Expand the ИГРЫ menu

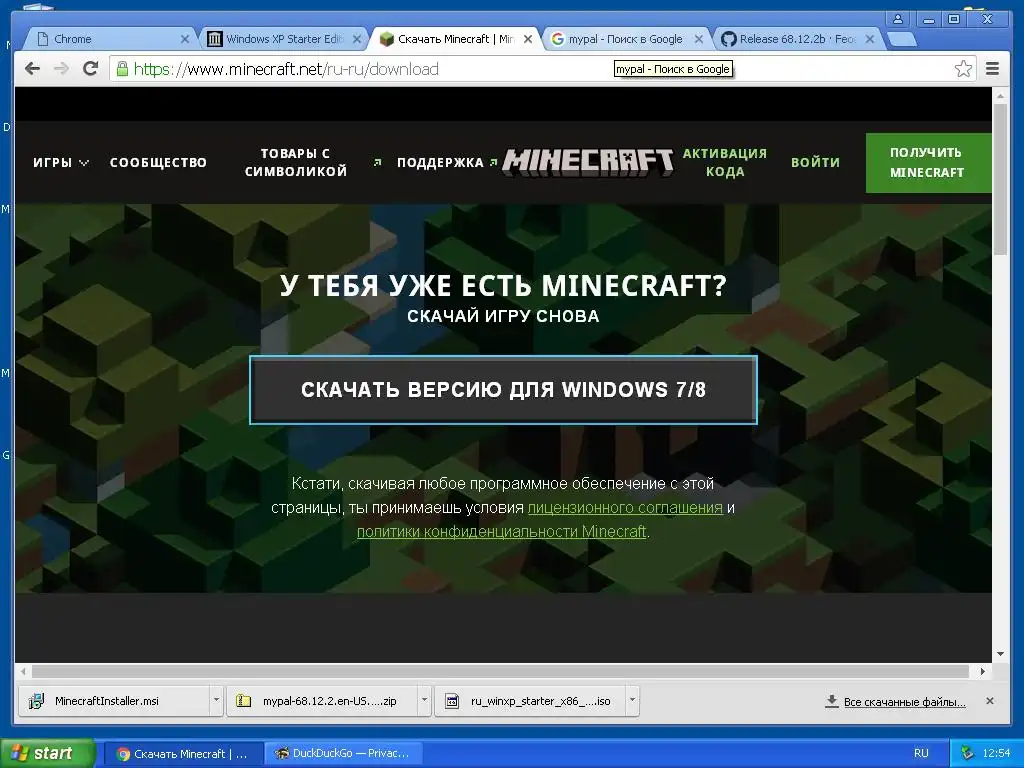pyautogui.click(x=61, y=163)
